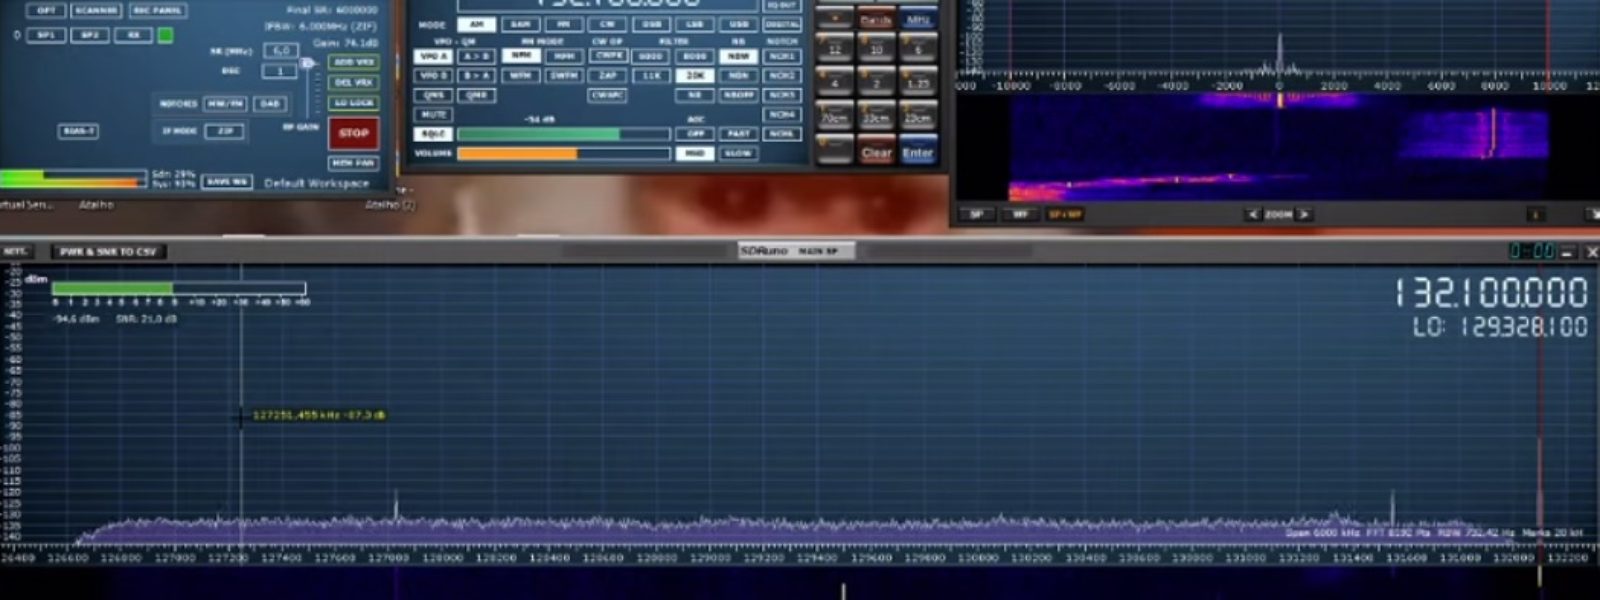This screenshot has width=1600, height=600.
Task: Enable the BIAS-T option
Action: (78, 131)
